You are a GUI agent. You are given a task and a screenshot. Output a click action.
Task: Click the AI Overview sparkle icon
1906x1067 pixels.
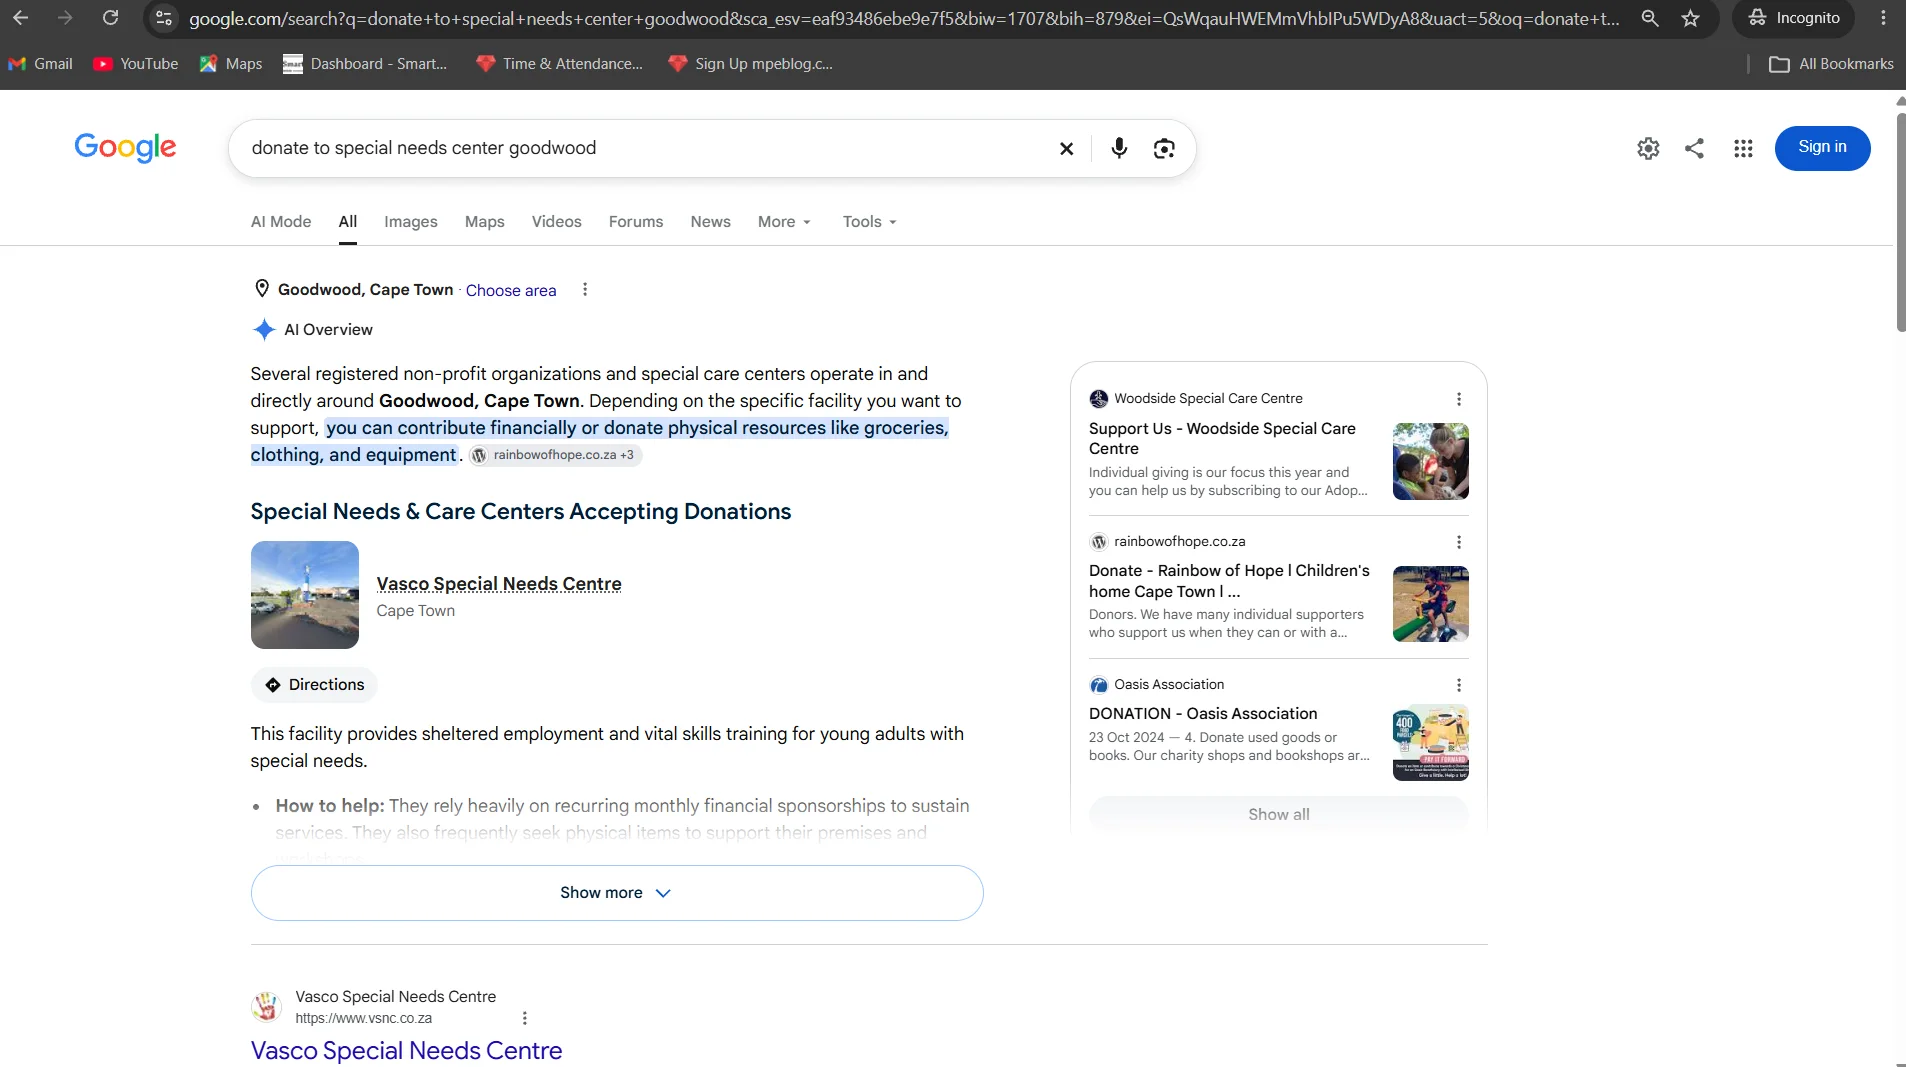[263, 330]
